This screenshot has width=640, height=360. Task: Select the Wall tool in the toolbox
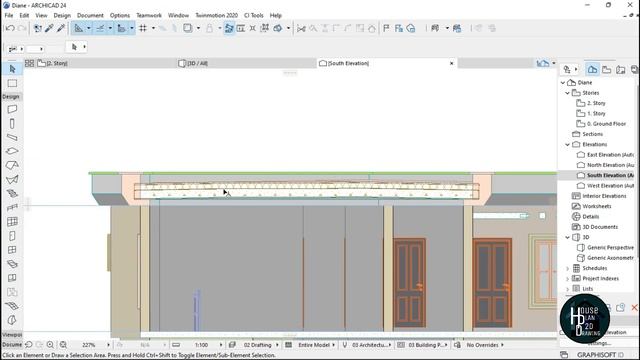[12, 109]
